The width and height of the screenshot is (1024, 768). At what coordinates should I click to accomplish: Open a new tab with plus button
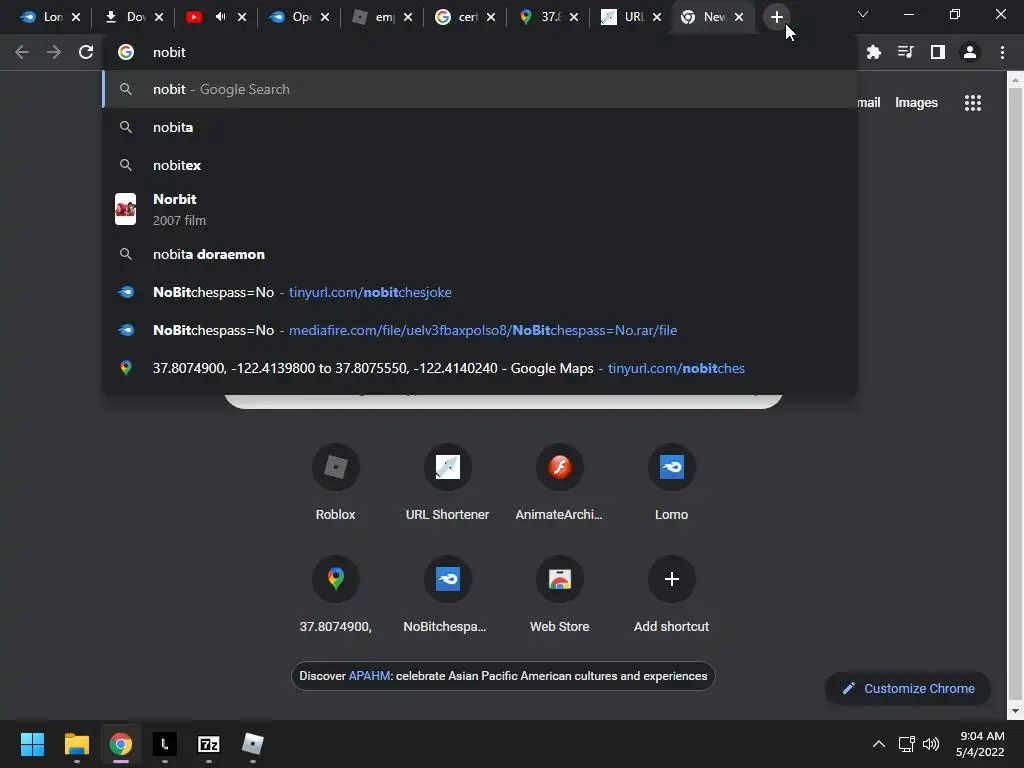click(776, 17)
